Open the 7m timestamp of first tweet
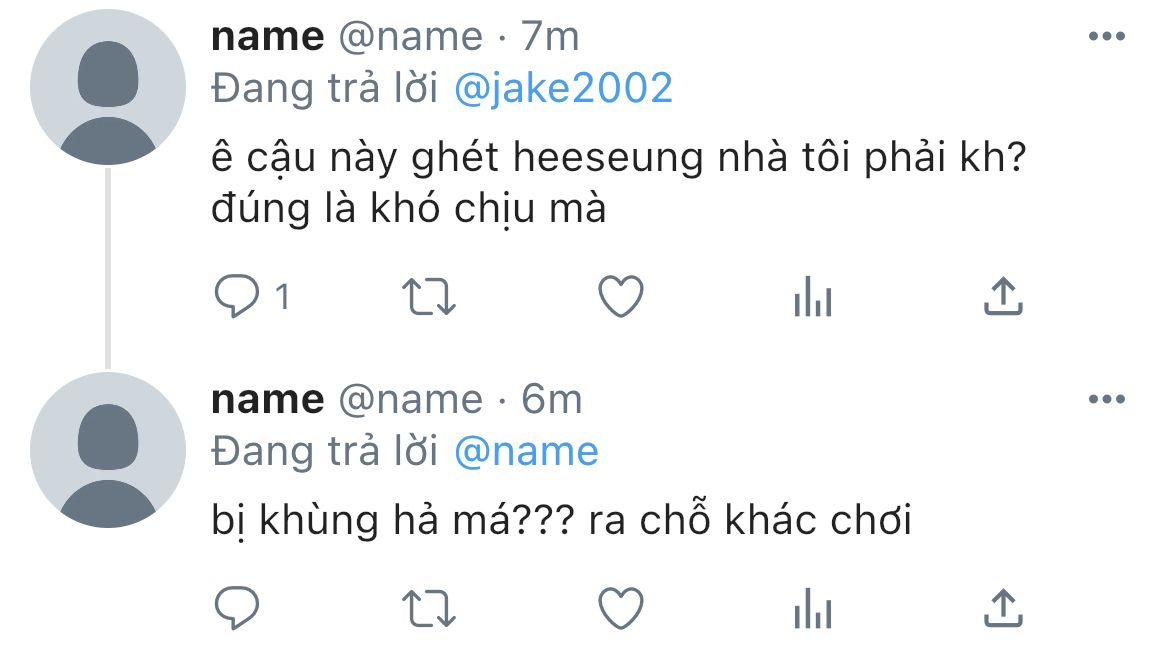 coord(550,37)
